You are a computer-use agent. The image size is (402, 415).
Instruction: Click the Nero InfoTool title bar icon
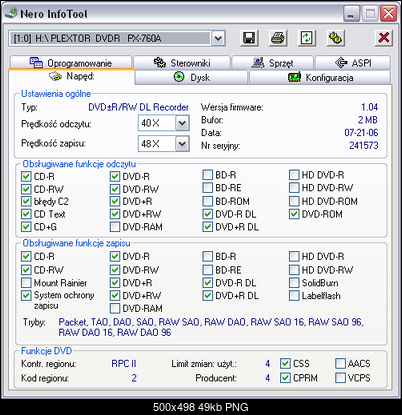click(x=11, y=13)
